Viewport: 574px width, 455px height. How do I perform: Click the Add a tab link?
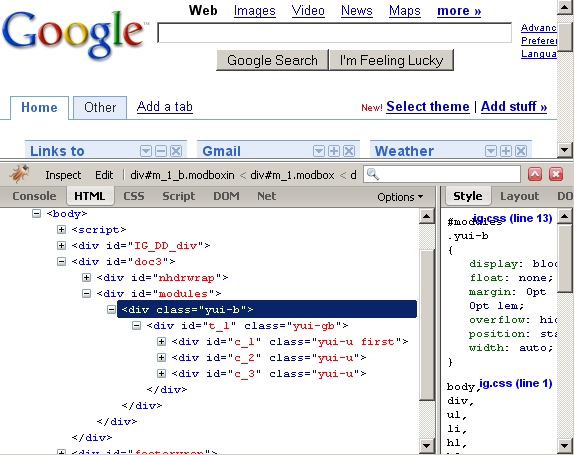point(165,107)
